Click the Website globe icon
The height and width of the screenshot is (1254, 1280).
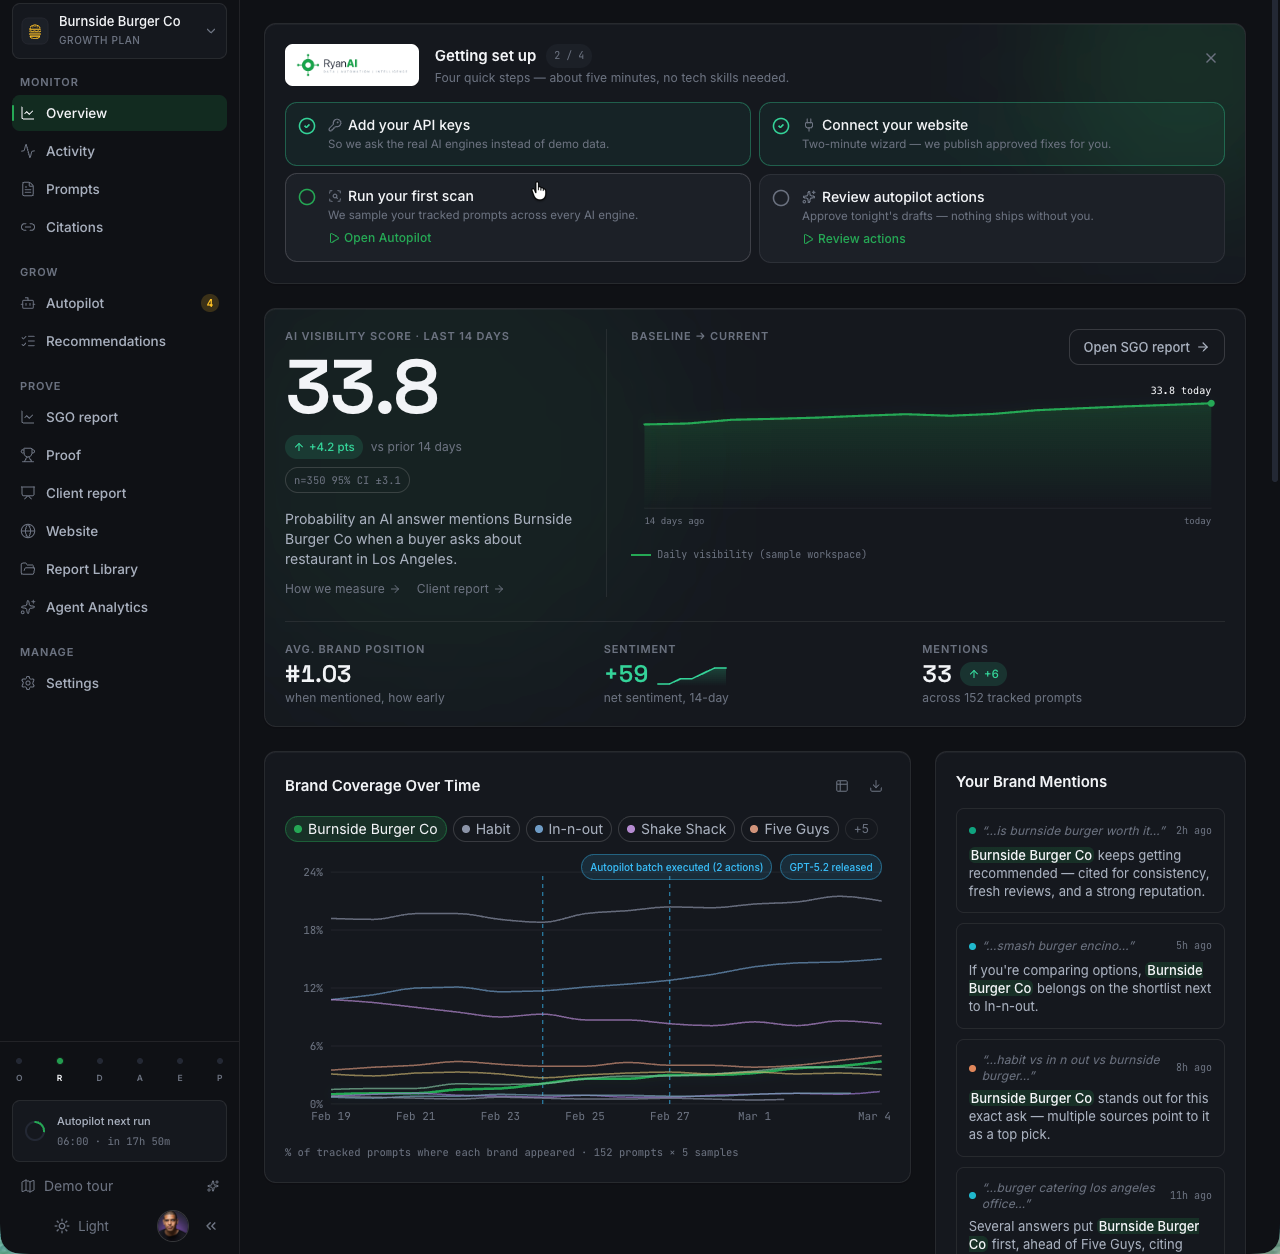[28, 531]
